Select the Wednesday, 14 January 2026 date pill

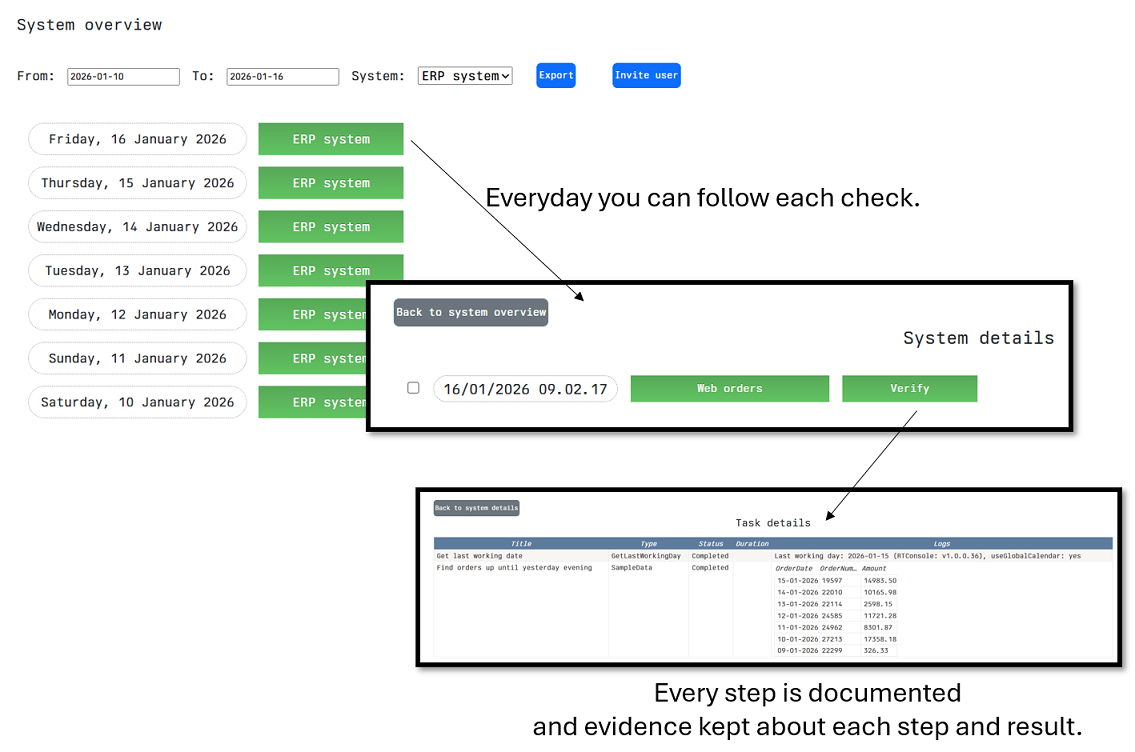click(137, 227)
